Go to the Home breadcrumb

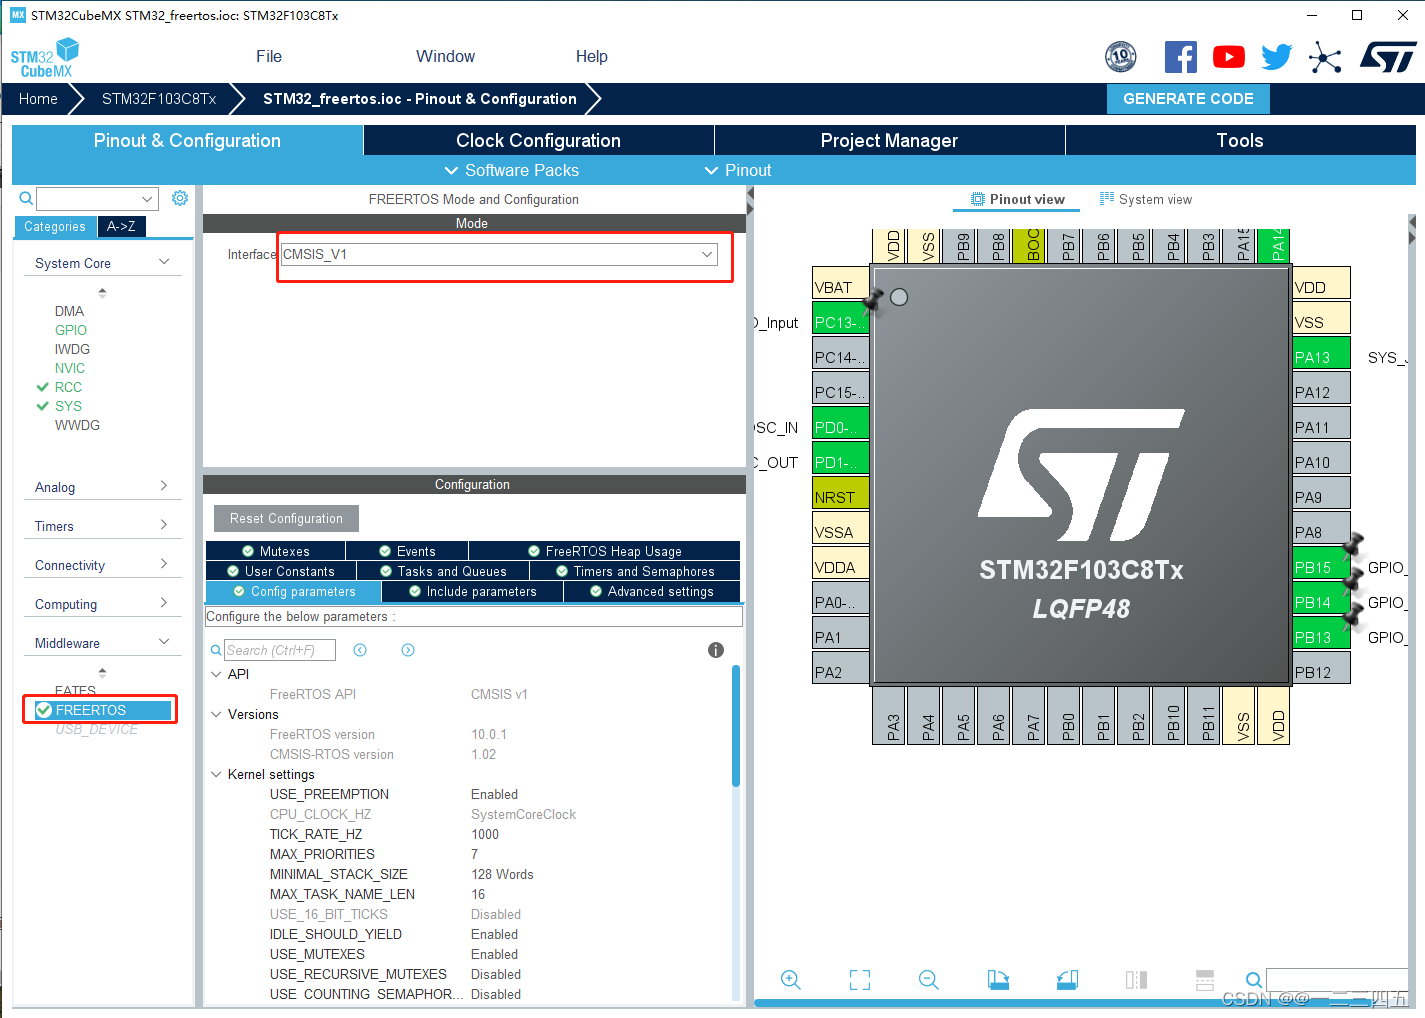tap(38, 99)
